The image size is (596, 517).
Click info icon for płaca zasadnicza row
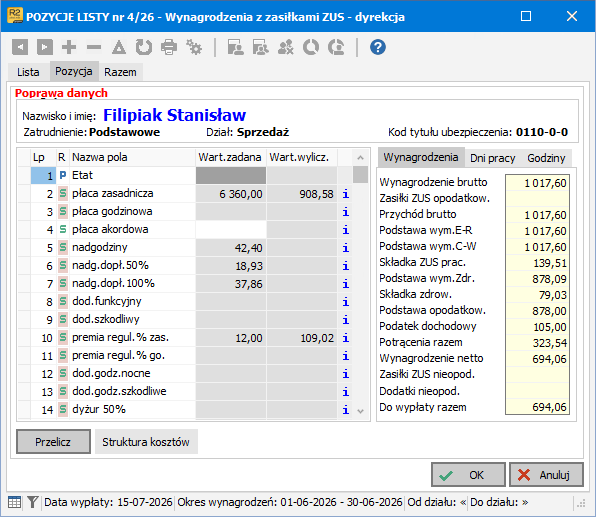click(x=345, y=194)
